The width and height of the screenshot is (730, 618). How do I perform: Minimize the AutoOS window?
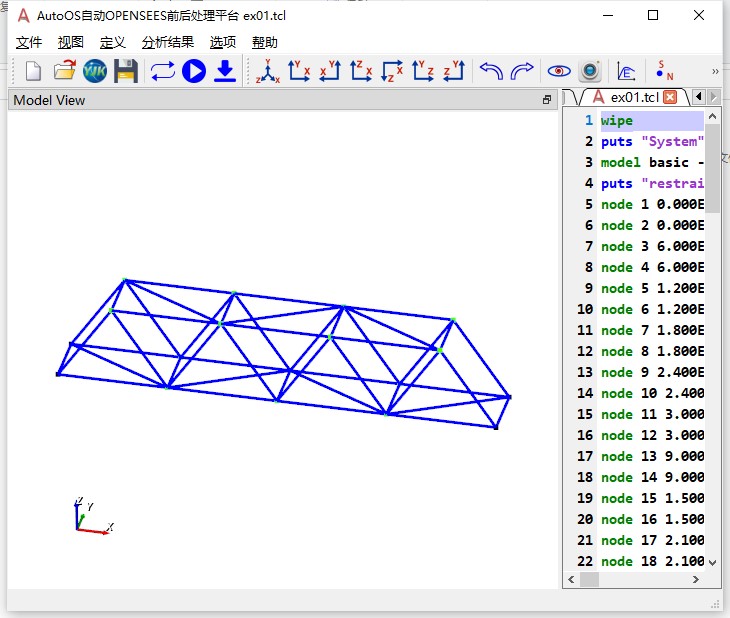[x=608, y=15]
